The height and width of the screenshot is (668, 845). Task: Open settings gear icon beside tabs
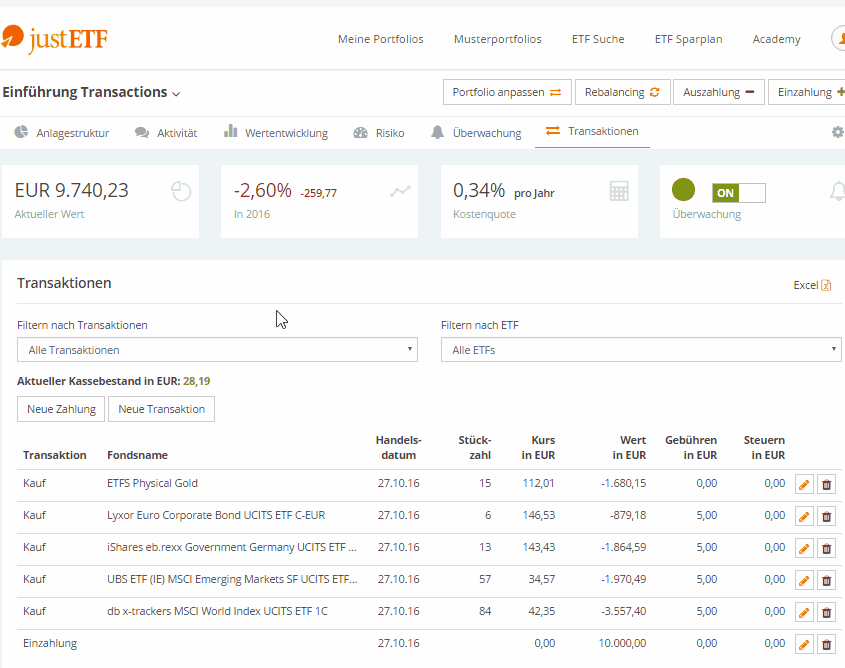837,132
